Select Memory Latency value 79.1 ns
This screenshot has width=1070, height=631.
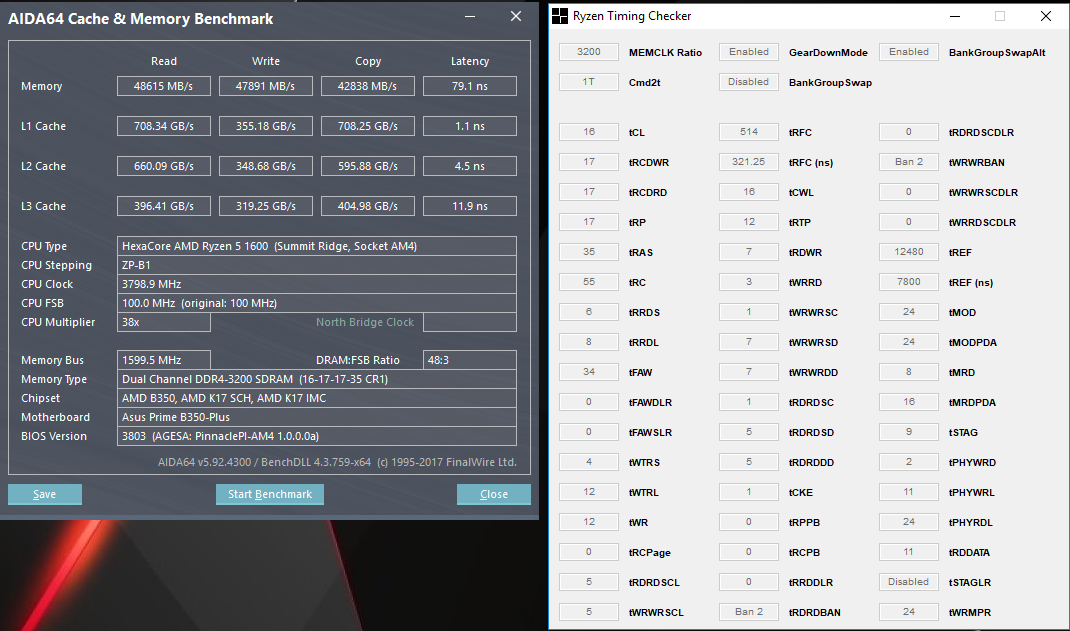coord(469,86)
